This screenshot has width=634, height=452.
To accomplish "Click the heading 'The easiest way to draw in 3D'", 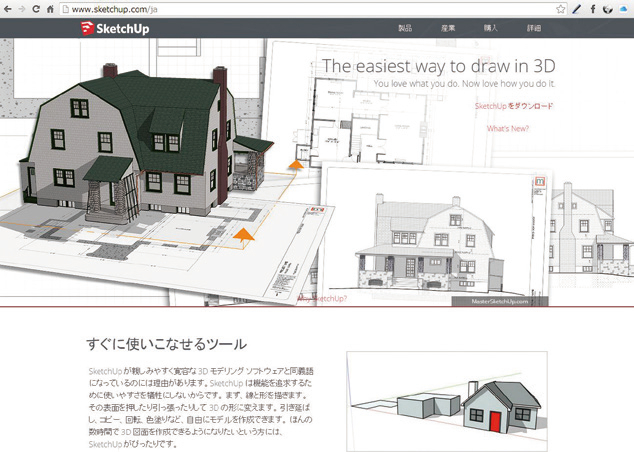I will [439, 66].
